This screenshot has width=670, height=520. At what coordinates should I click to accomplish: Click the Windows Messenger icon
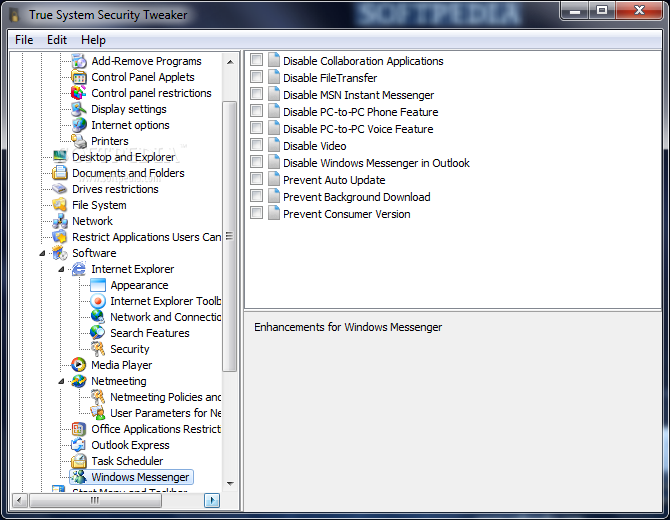(79, 477)
